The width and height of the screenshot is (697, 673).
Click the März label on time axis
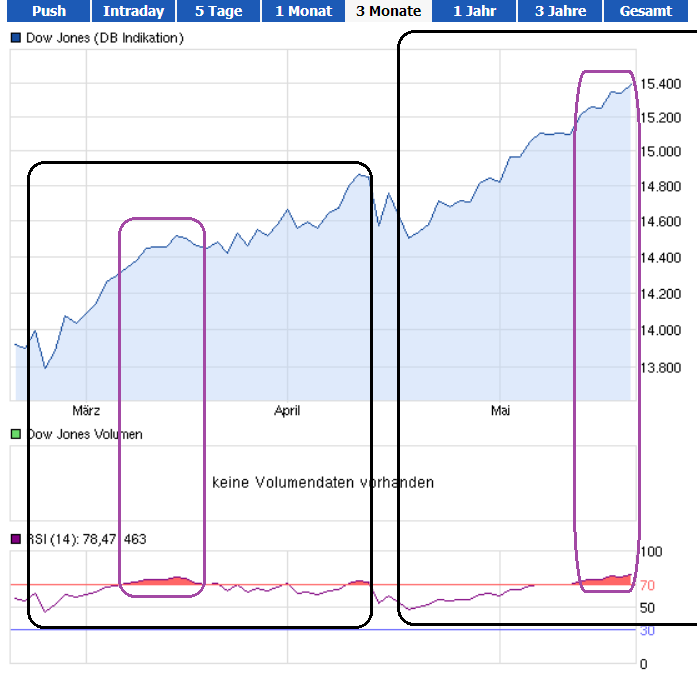tap(86, 410)
